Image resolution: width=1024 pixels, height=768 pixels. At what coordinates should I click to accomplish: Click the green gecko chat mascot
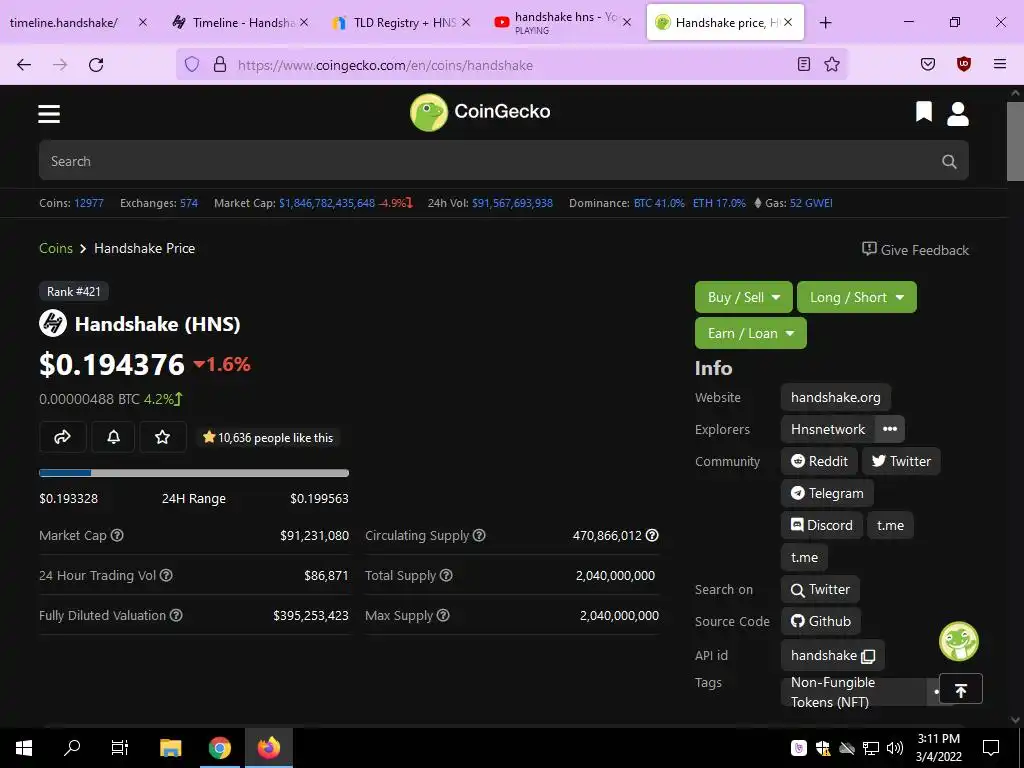pyautogui.click(x=959, y=641)
